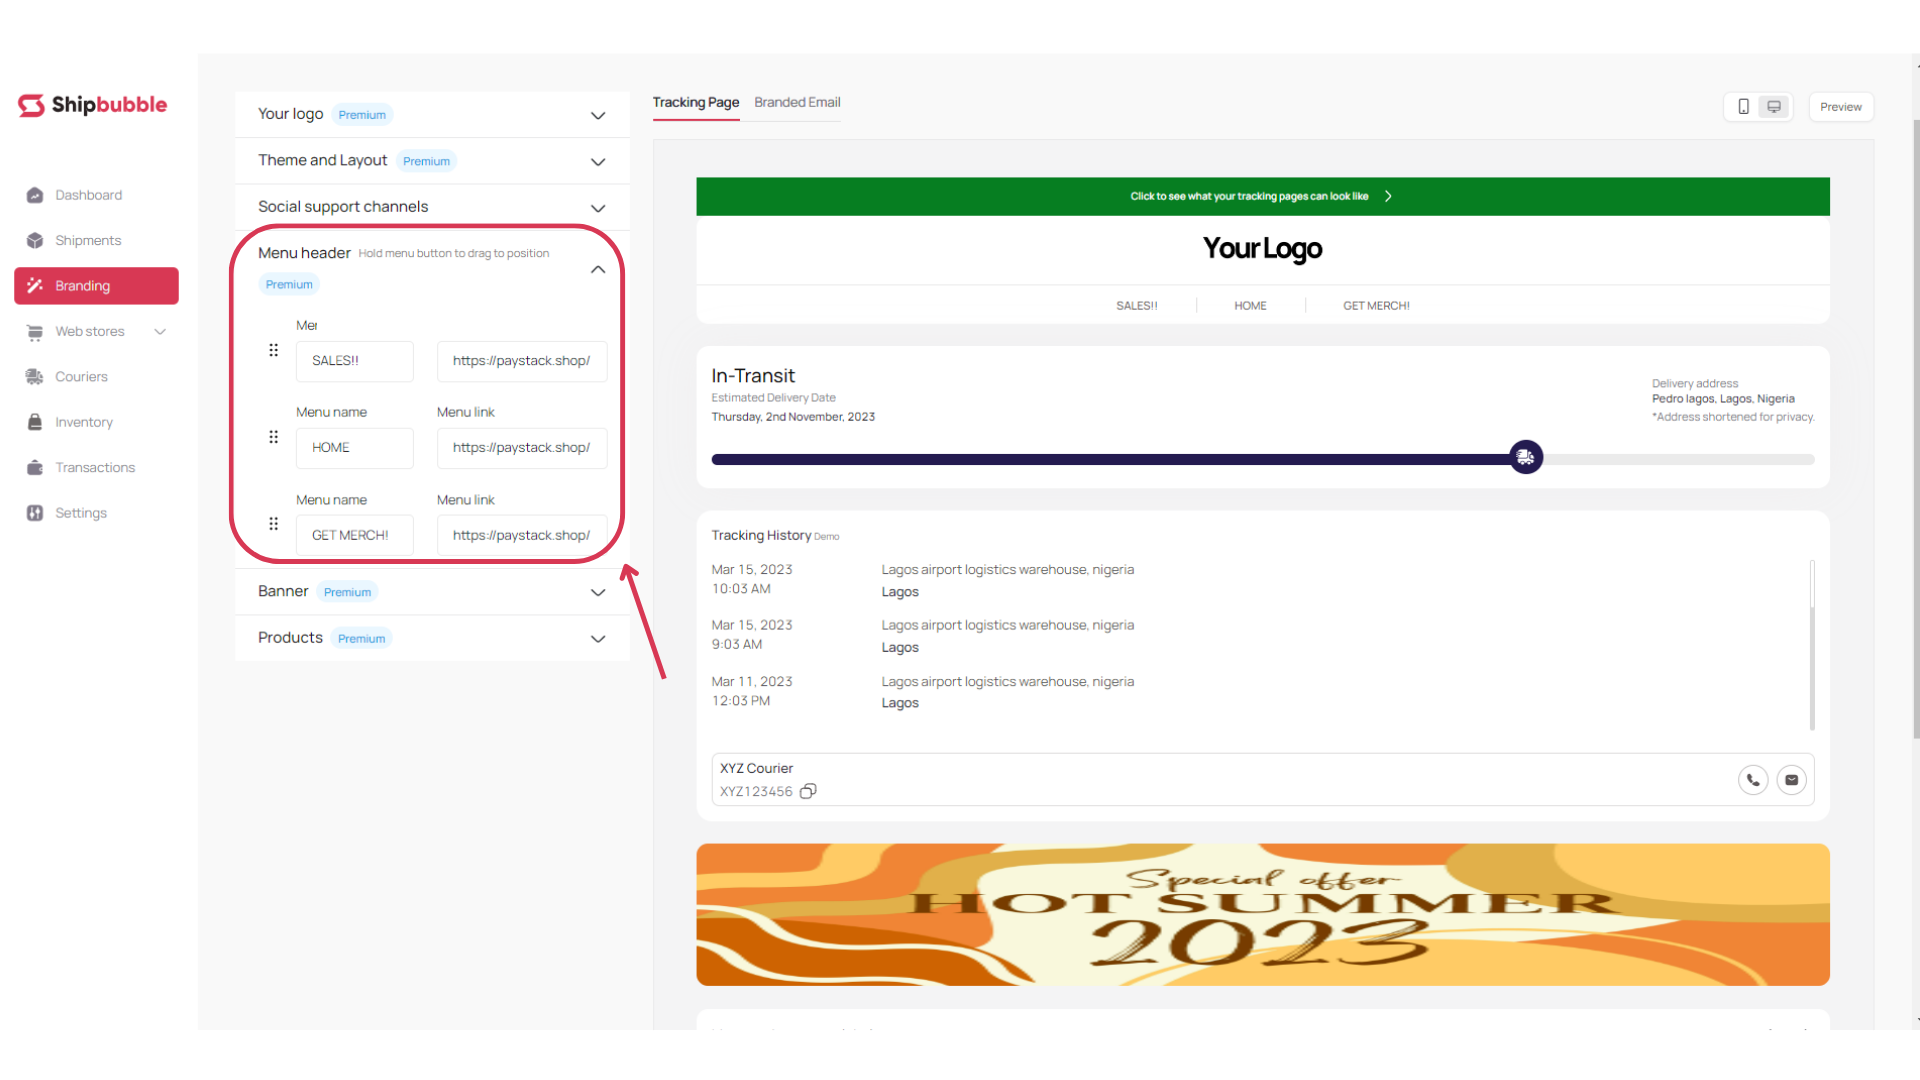This screenshot has height=1080, width=1920.
Task: Expand the Web stores submenu
Action: [x=160, y=332]
